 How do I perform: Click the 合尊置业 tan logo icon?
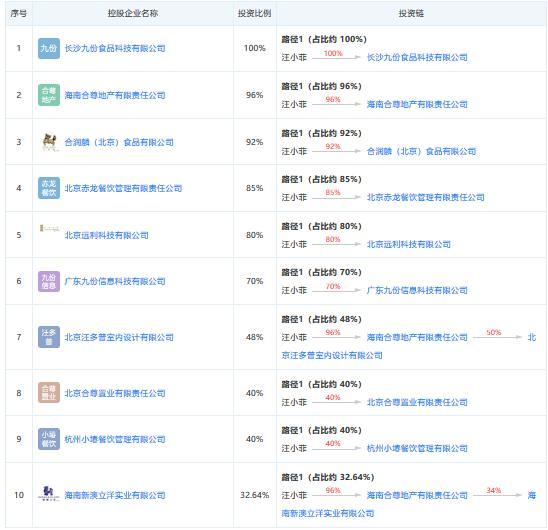coord(49,393)
